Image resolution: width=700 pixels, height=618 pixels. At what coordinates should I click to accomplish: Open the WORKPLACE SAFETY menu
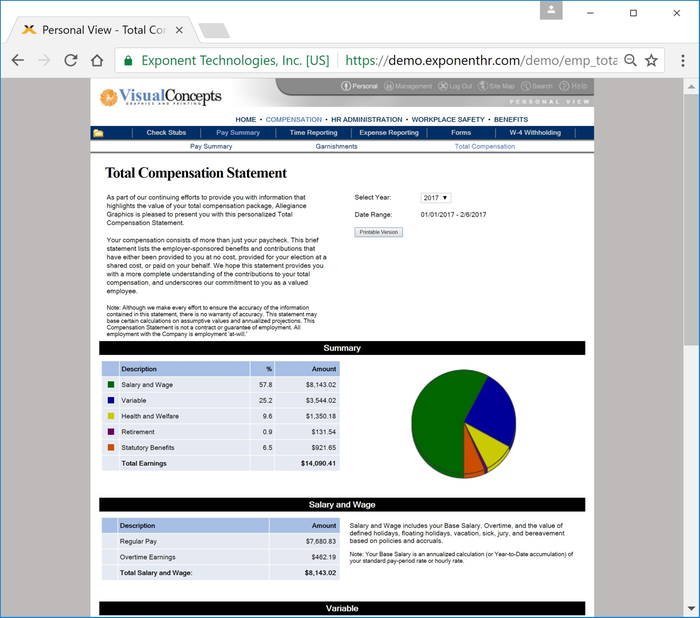pos(448,120)
